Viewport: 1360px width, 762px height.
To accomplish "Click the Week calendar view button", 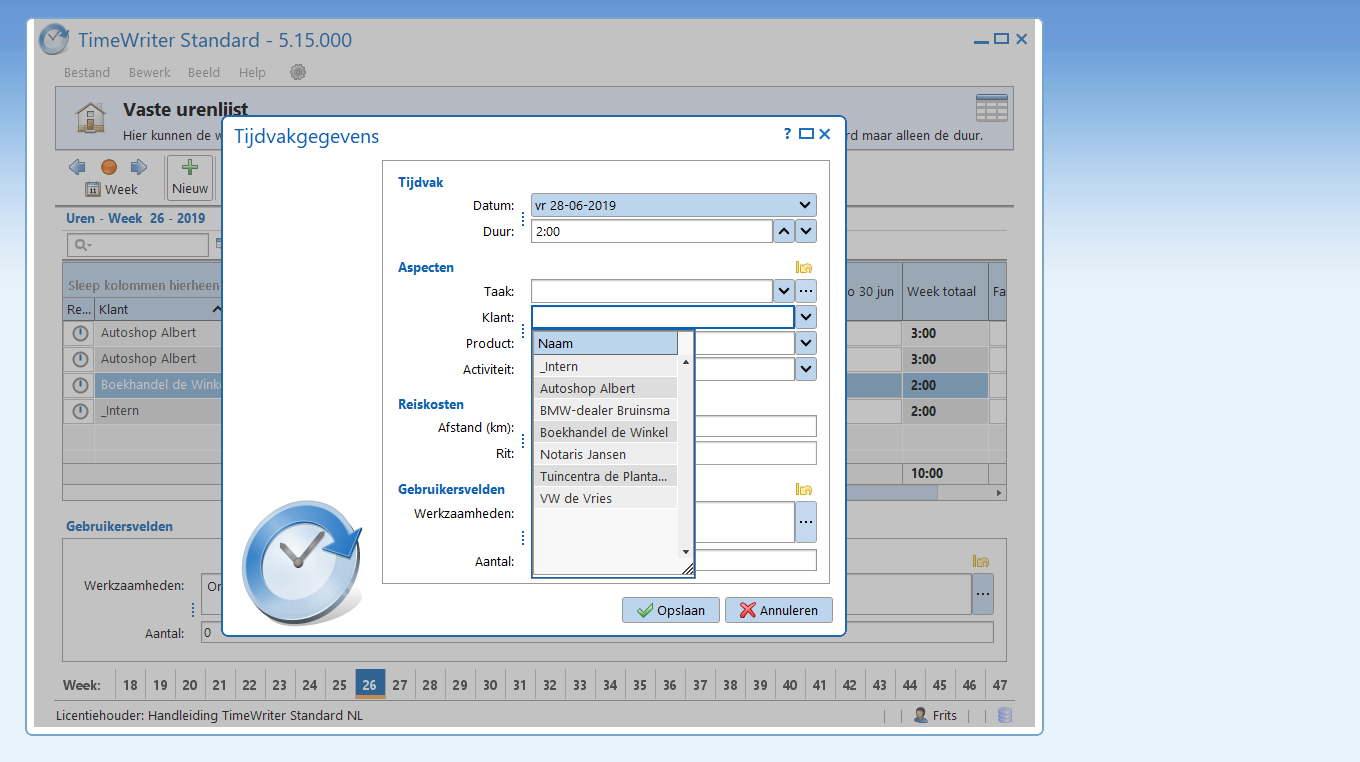I will 111,189.
